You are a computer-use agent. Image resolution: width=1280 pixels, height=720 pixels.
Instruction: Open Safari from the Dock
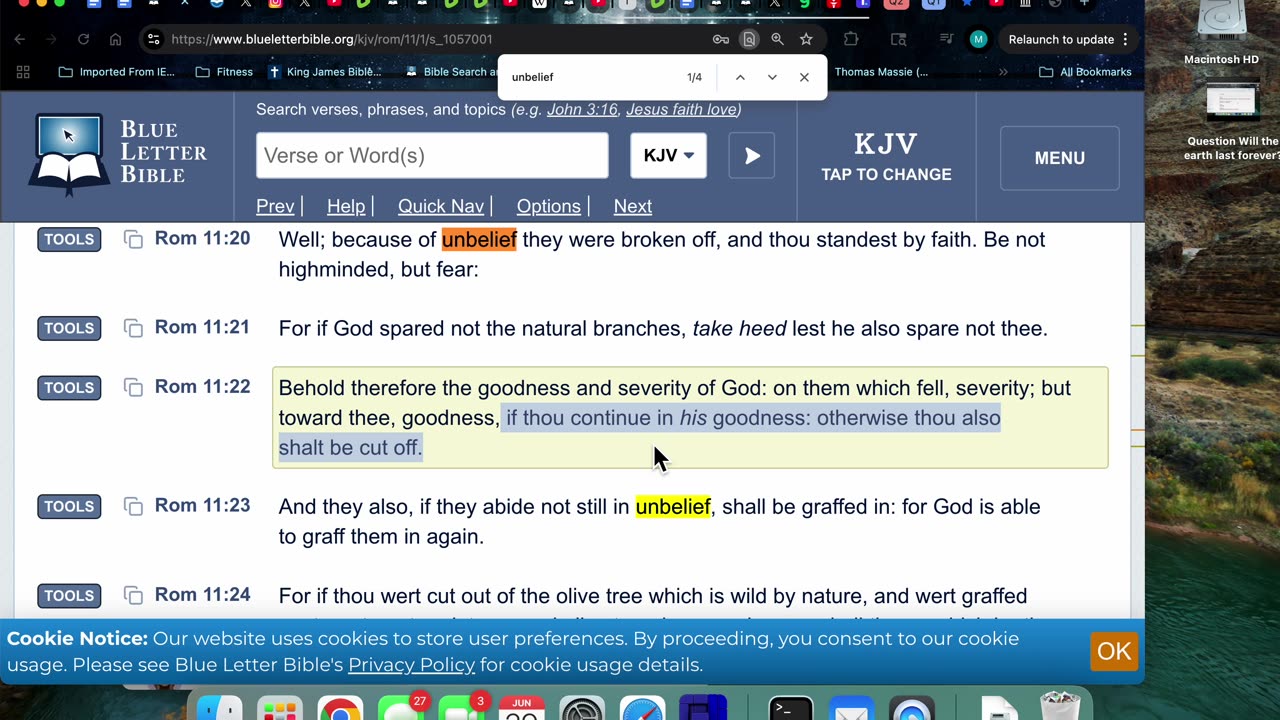642,711
